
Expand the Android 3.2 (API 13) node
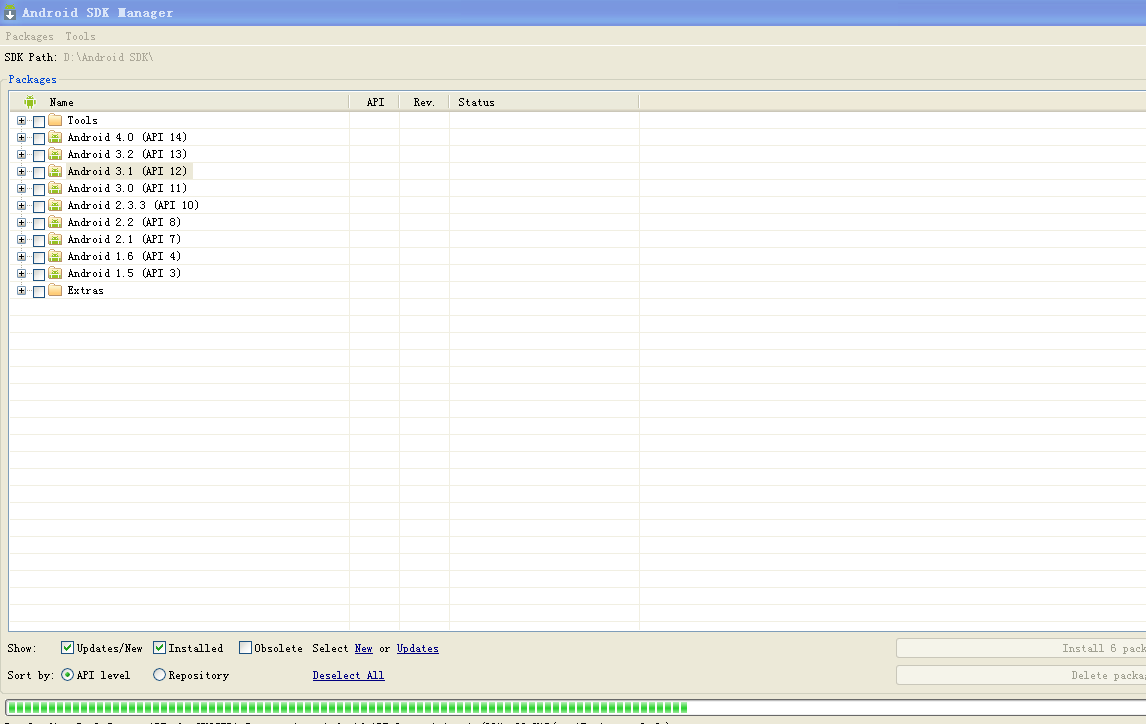(21, 154)
